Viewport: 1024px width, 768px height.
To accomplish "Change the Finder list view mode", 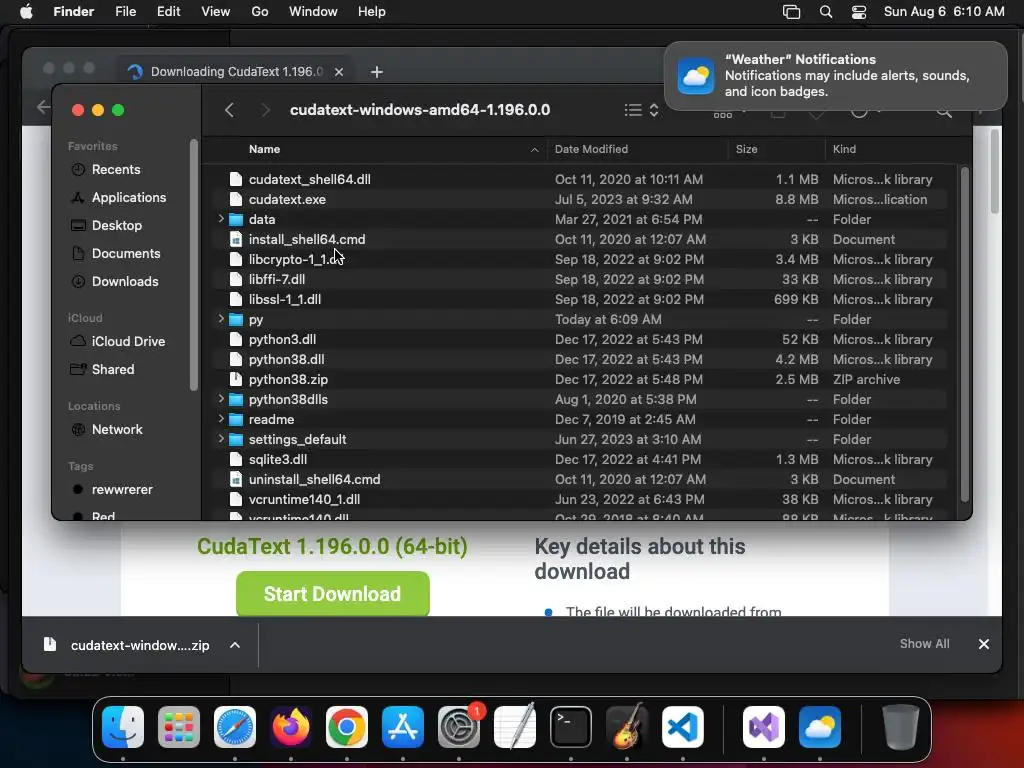I will coord(641,110).
